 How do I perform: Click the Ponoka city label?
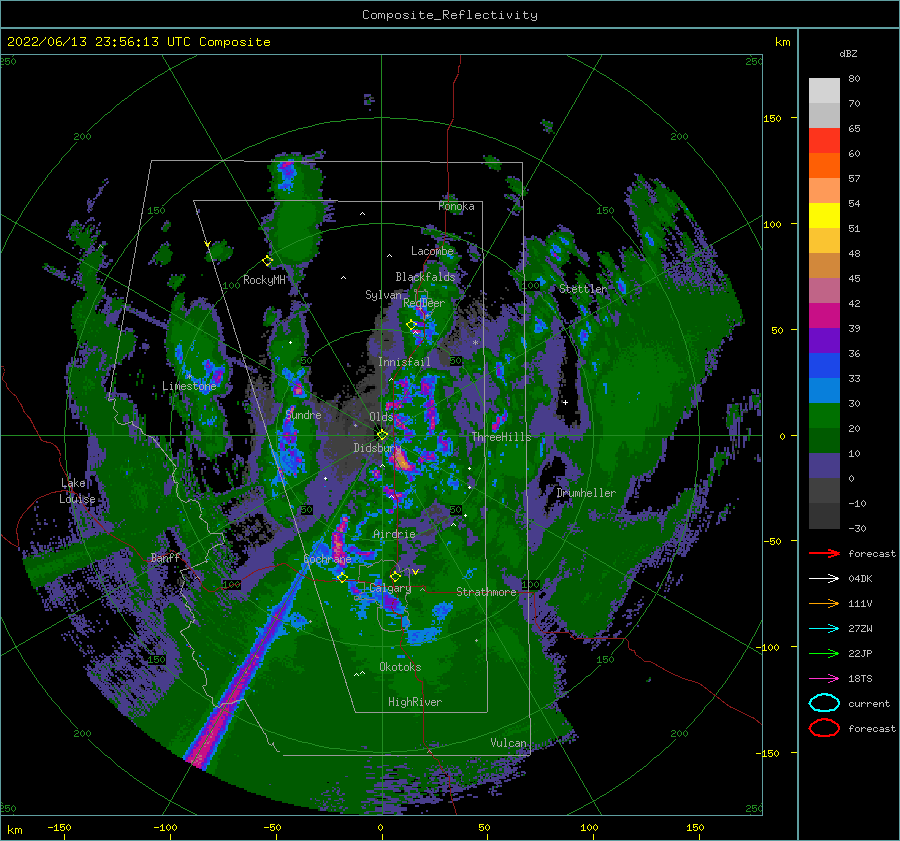coord(456,206)
